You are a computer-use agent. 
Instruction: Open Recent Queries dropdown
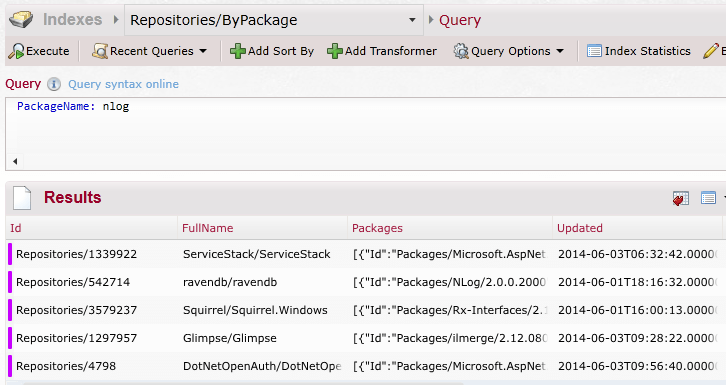click(149, 51)
